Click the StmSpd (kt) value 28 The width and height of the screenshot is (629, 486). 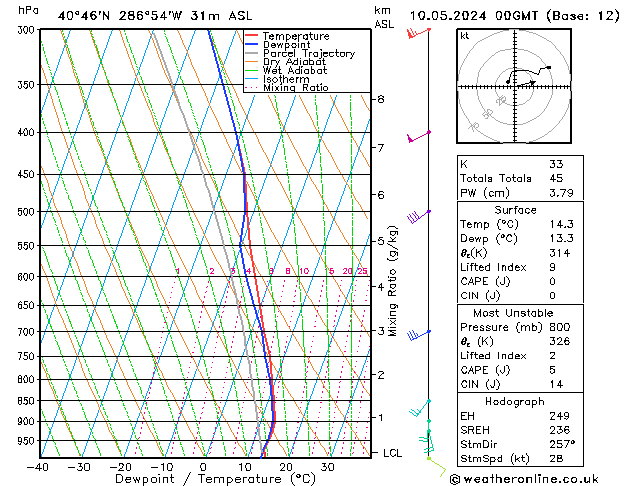click(556, 458)
